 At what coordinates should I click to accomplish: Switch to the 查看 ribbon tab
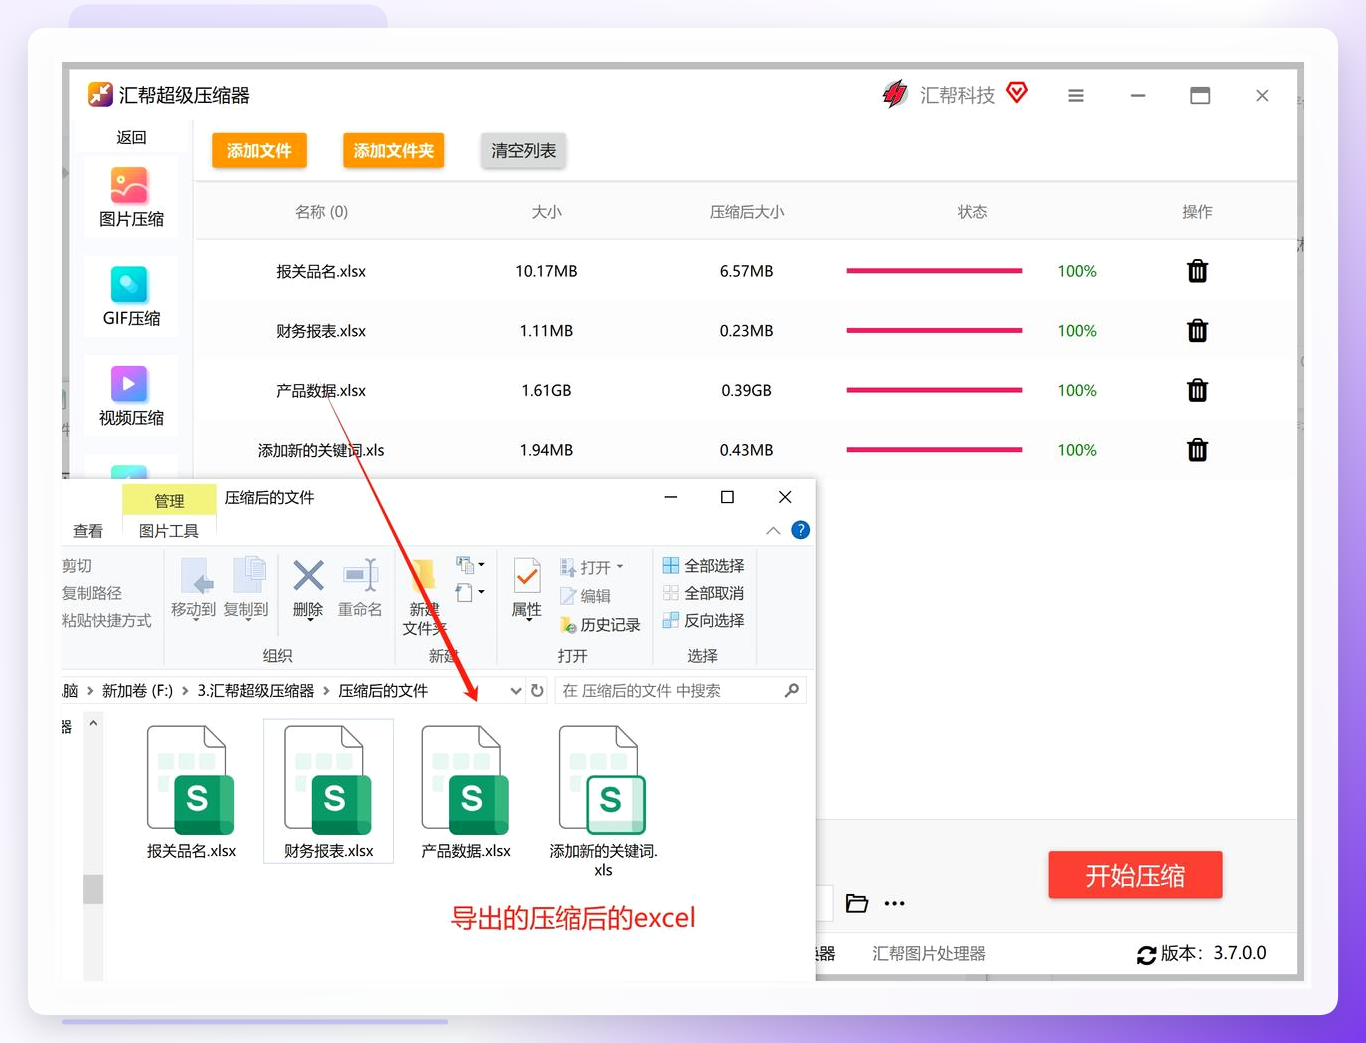[88, 531]
